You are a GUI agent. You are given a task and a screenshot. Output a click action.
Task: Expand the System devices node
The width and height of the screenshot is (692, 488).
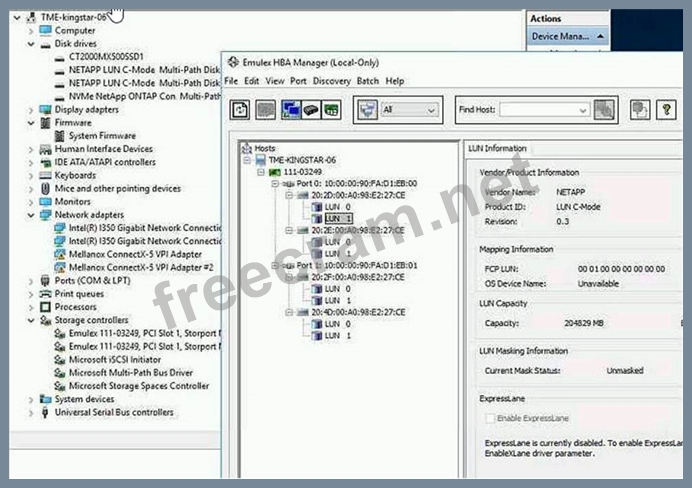(x=31, y=399)
